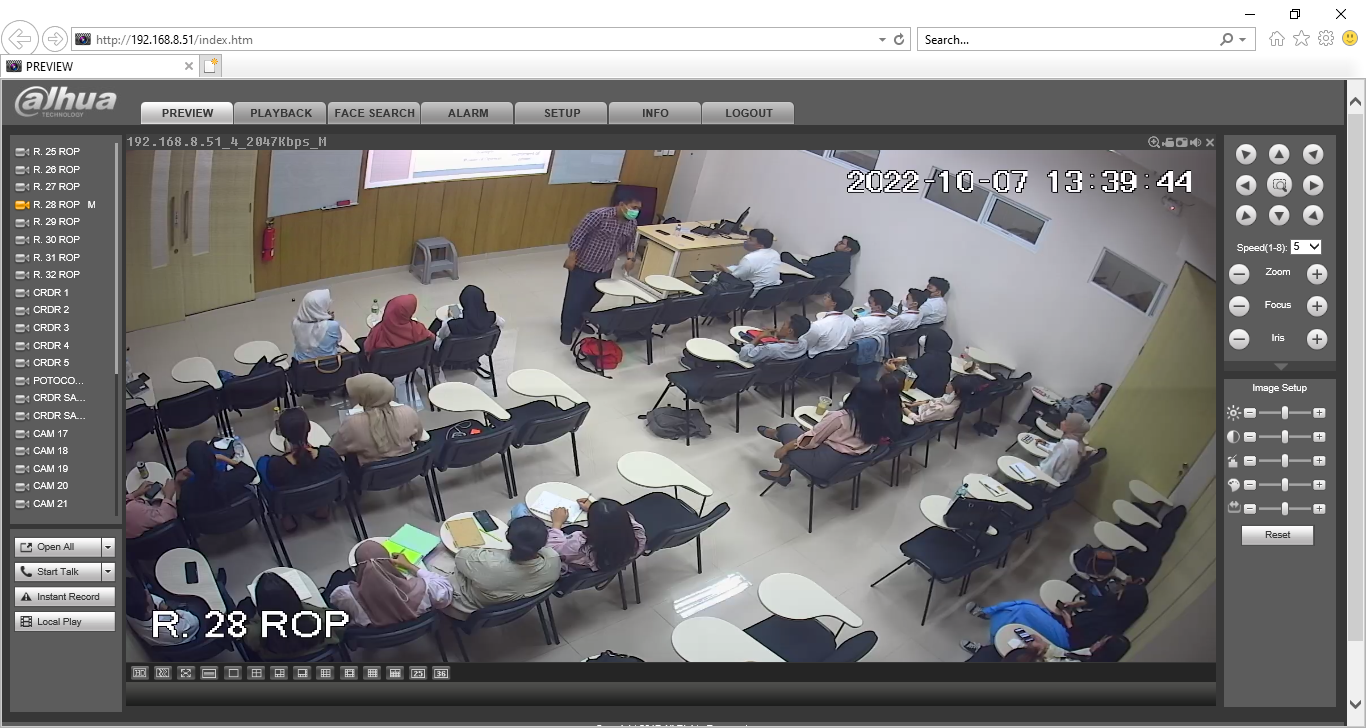1366x728 pixels.
Task: Refresh the page in the browser
Action: click(899, 40)
